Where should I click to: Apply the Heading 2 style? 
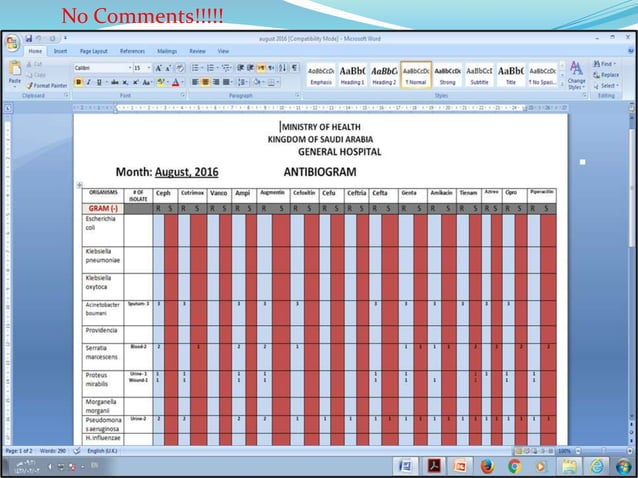coord(384,75)
